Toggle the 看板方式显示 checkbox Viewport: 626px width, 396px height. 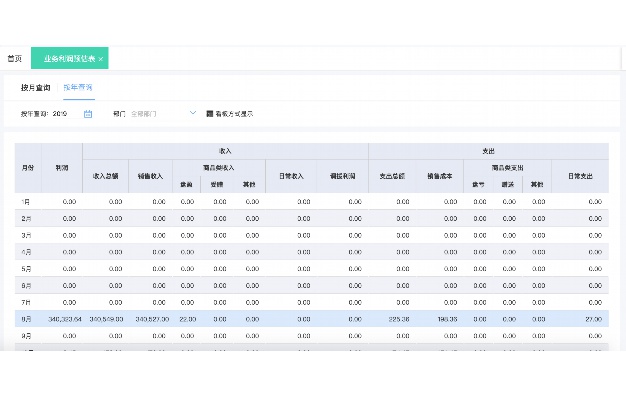tap(210, 114)
